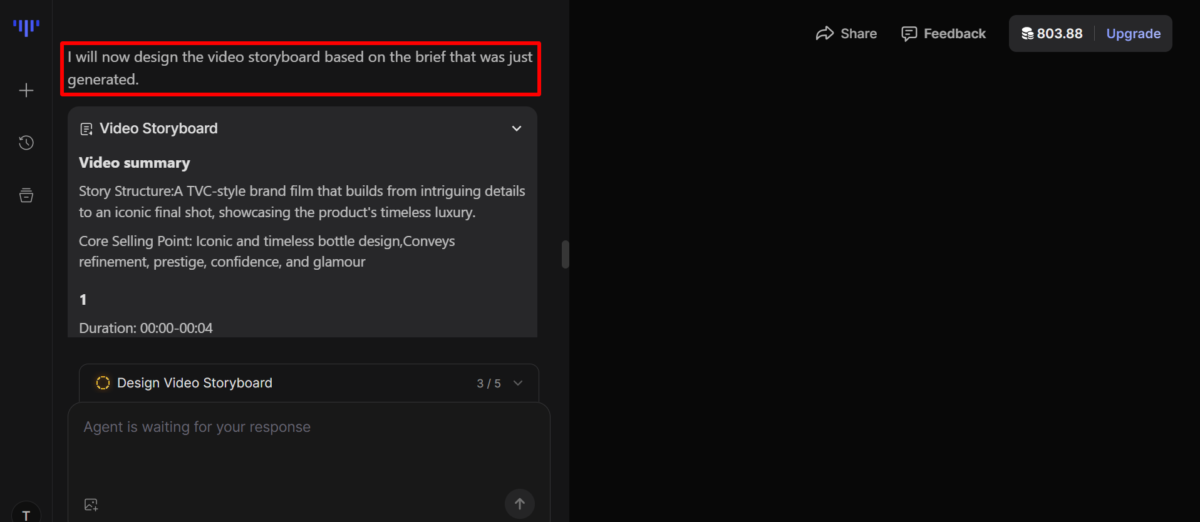Viewport: 1200px width, 522px height.
Task: Click the 803.88 credits balance
Action: coord(1059,34)
